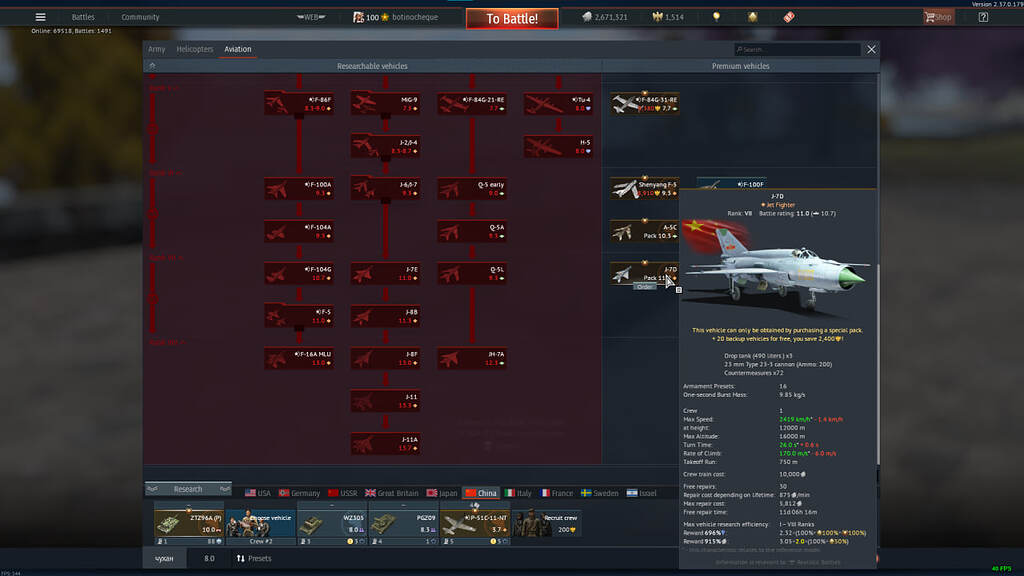Click the vehicle search field
The height and width of the screenshot is (576, 1024).
click(797, 49)
